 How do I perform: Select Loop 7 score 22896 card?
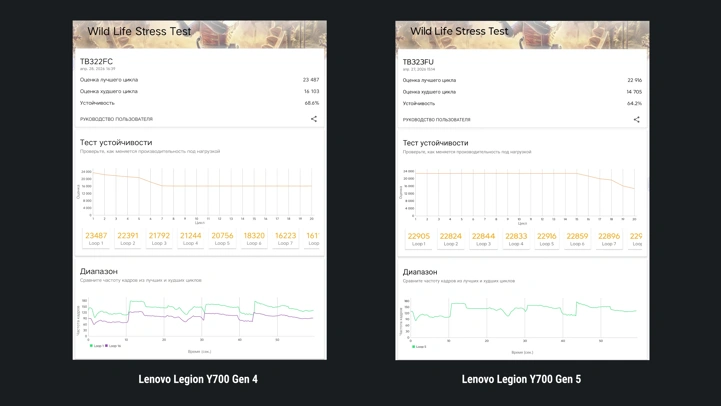click(609, 239)
